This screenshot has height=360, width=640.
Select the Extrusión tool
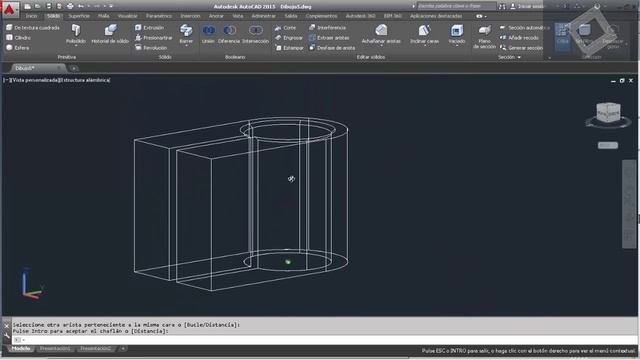149,27
